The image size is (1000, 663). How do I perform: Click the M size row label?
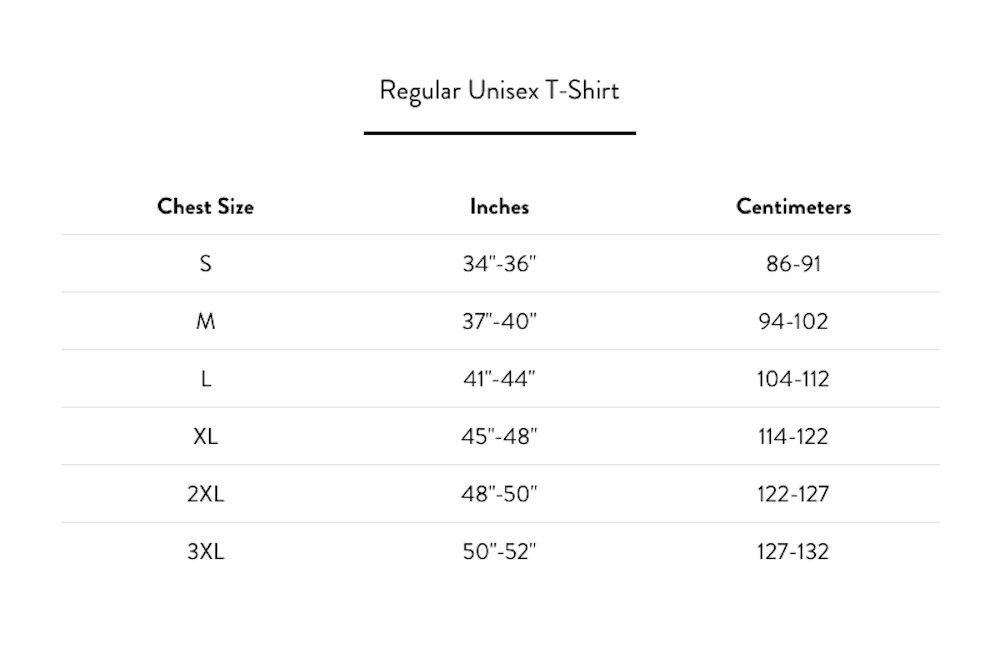pos(205,321)
